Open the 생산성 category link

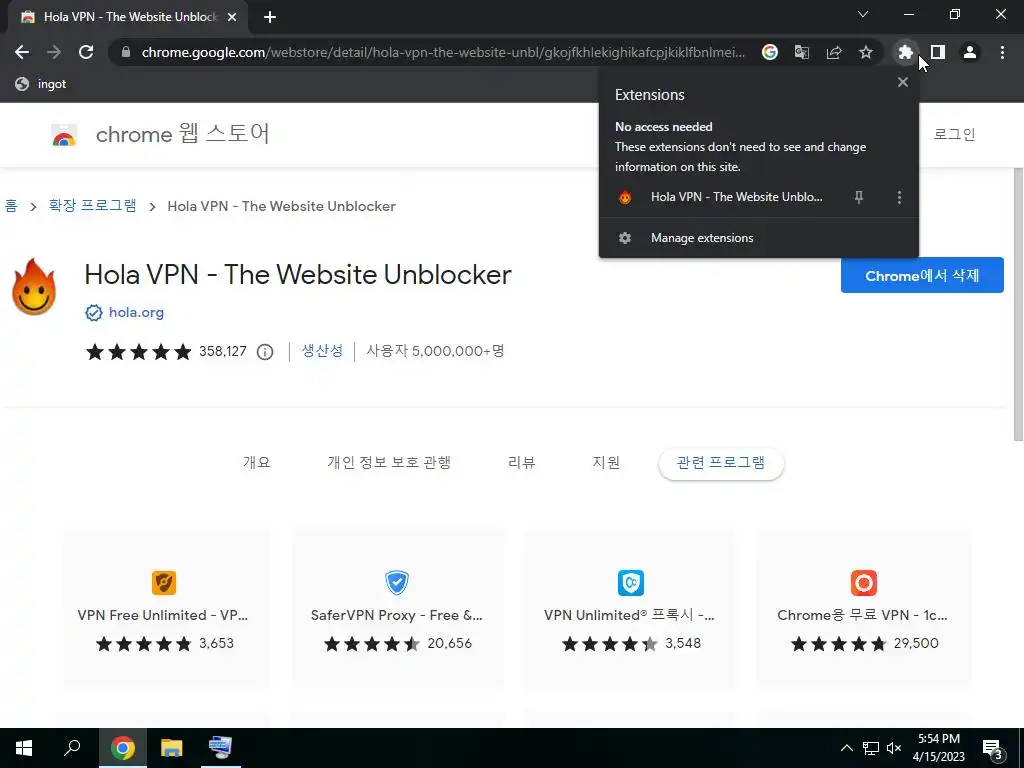(x=322, y=351)
